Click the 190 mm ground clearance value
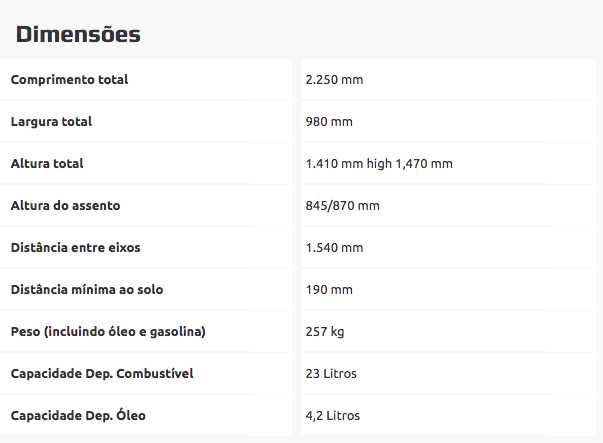The image size is (603, 443). 329,289
